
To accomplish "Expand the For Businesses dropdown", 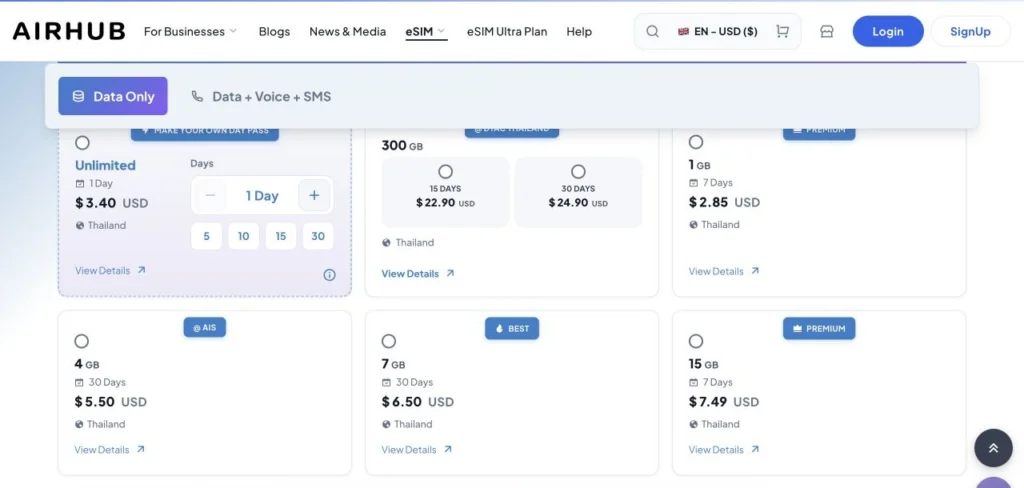I will tap(190, 31).
